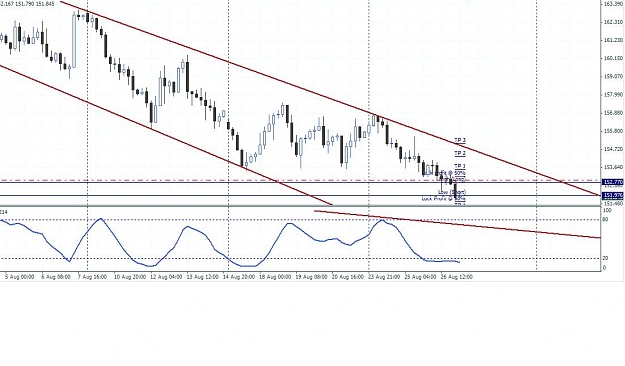Image resolution: width=625 pixels, height=366 pixels.
Task: Click the 156.880 price axis label
Action: click(x=613, y=113)
